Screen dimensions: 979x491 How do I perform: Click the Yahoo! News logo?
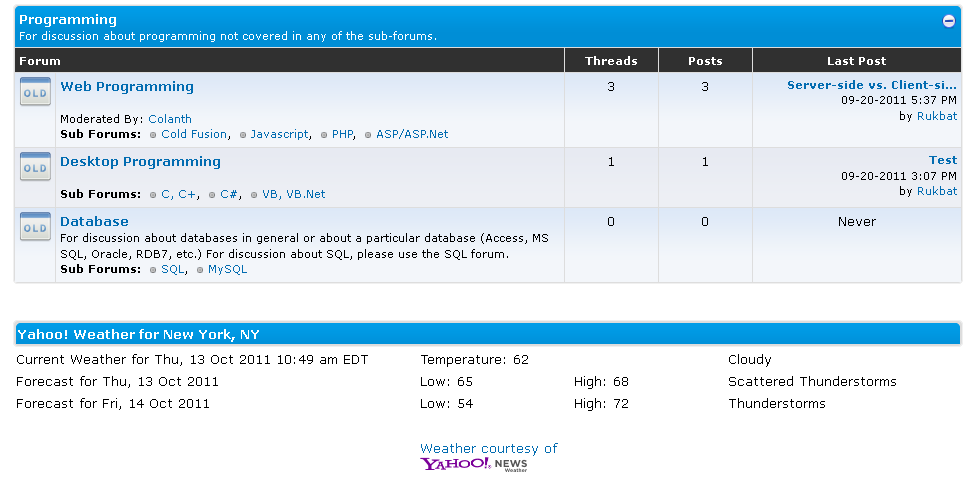[x=474, y=464]
